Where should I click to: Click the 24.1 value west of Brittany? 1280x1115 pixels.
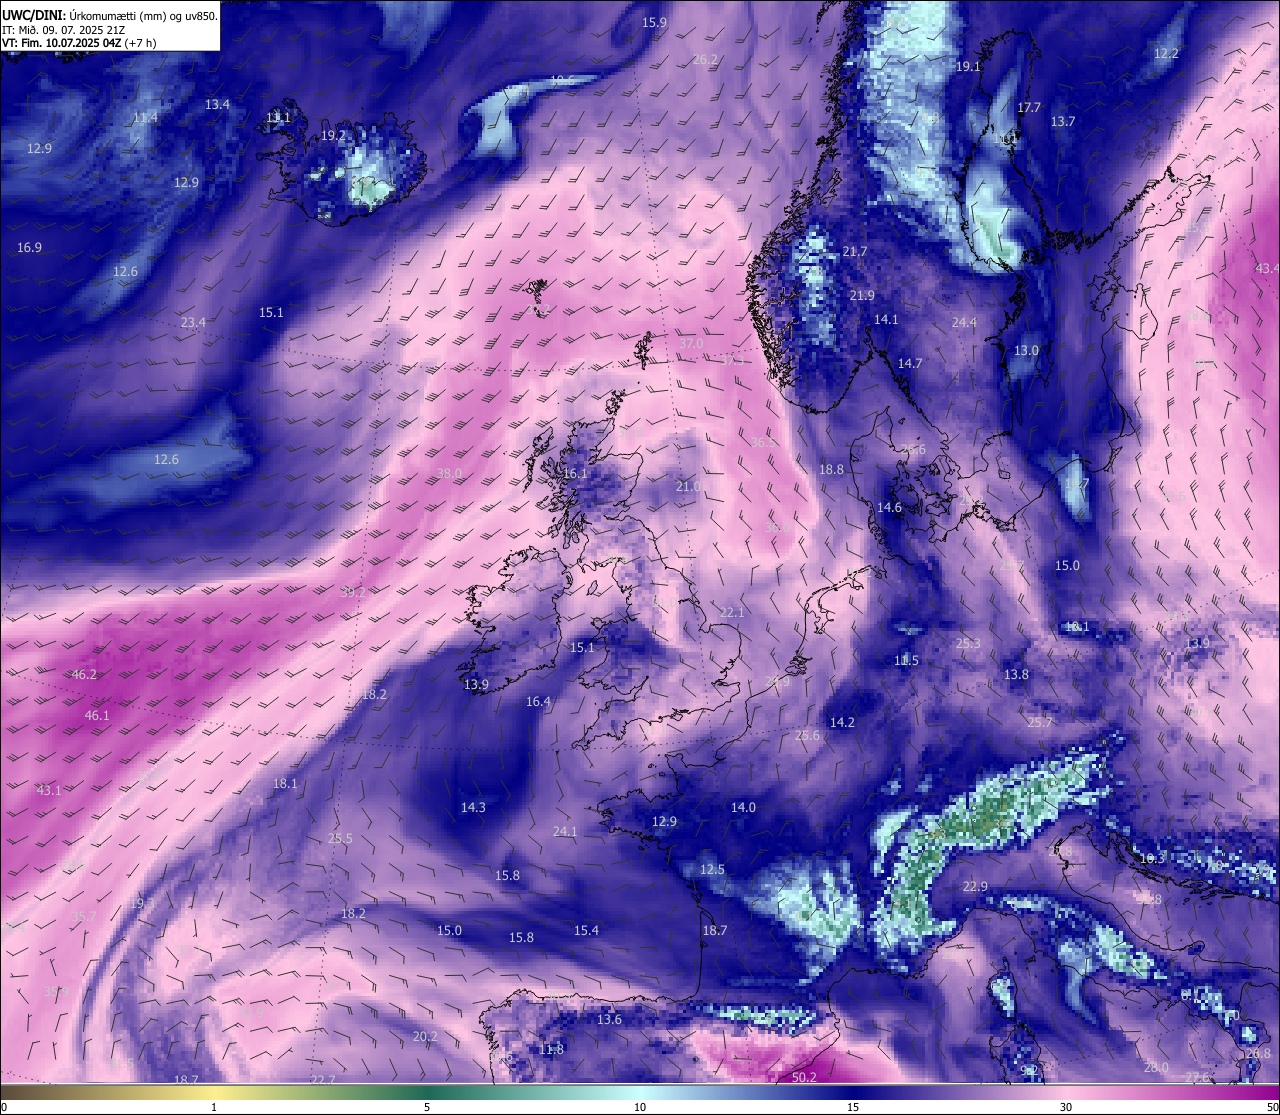click(x=565, y=831)
